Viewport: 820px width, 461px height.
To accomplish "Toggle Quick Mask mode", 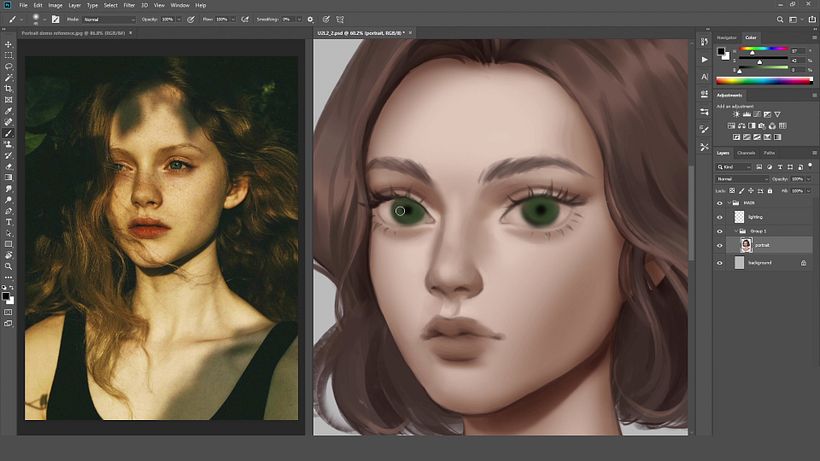I will [x=8, y=312].
